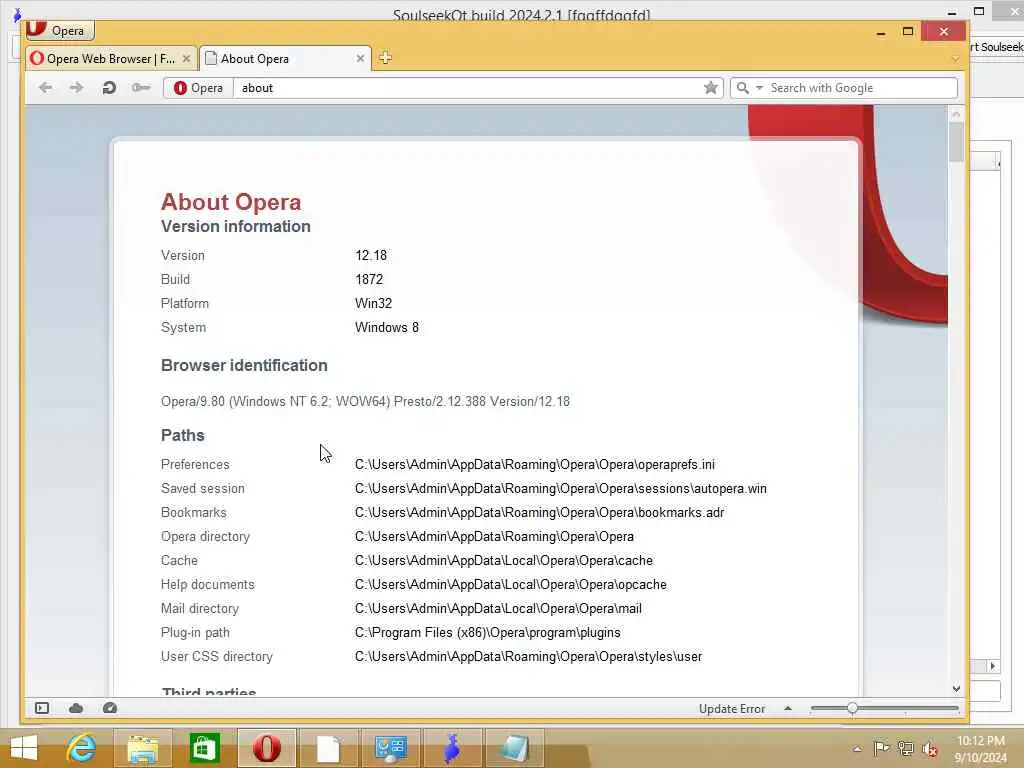
Task: Click the autopera.win session path
Action: 561,488
